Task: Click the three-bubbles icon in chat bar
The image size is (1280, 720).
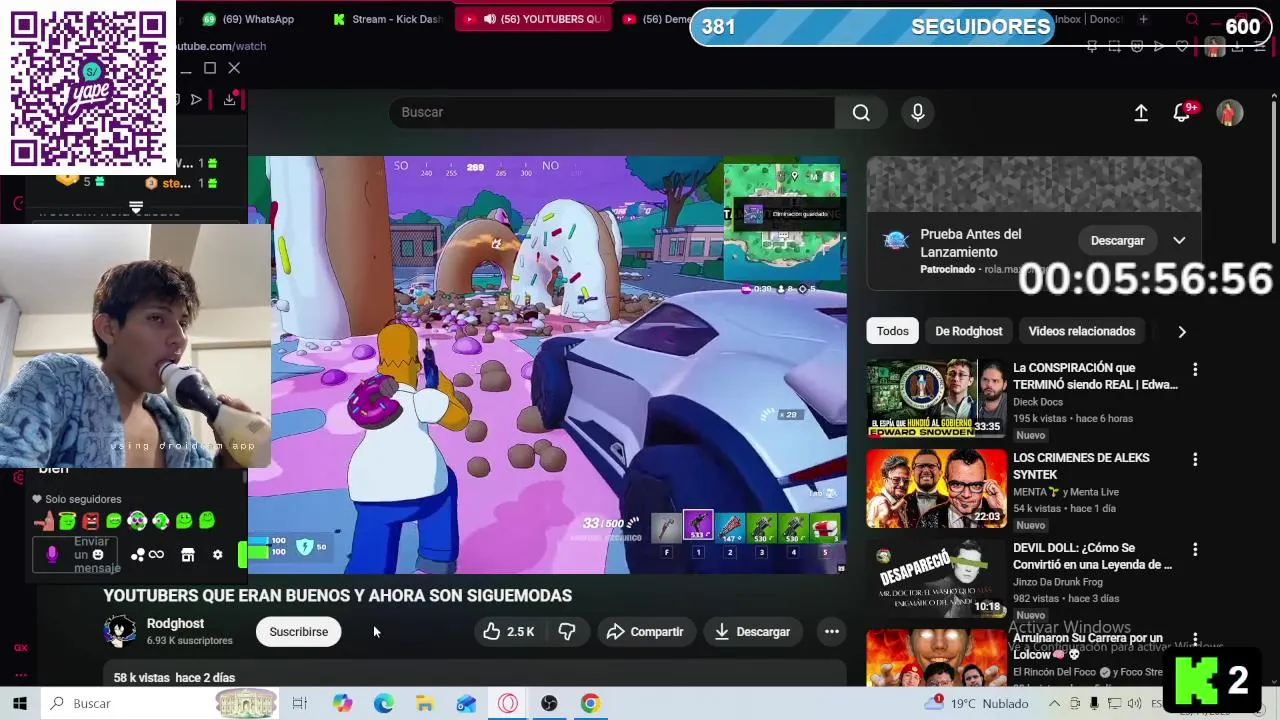Action: tap(138, 555)
